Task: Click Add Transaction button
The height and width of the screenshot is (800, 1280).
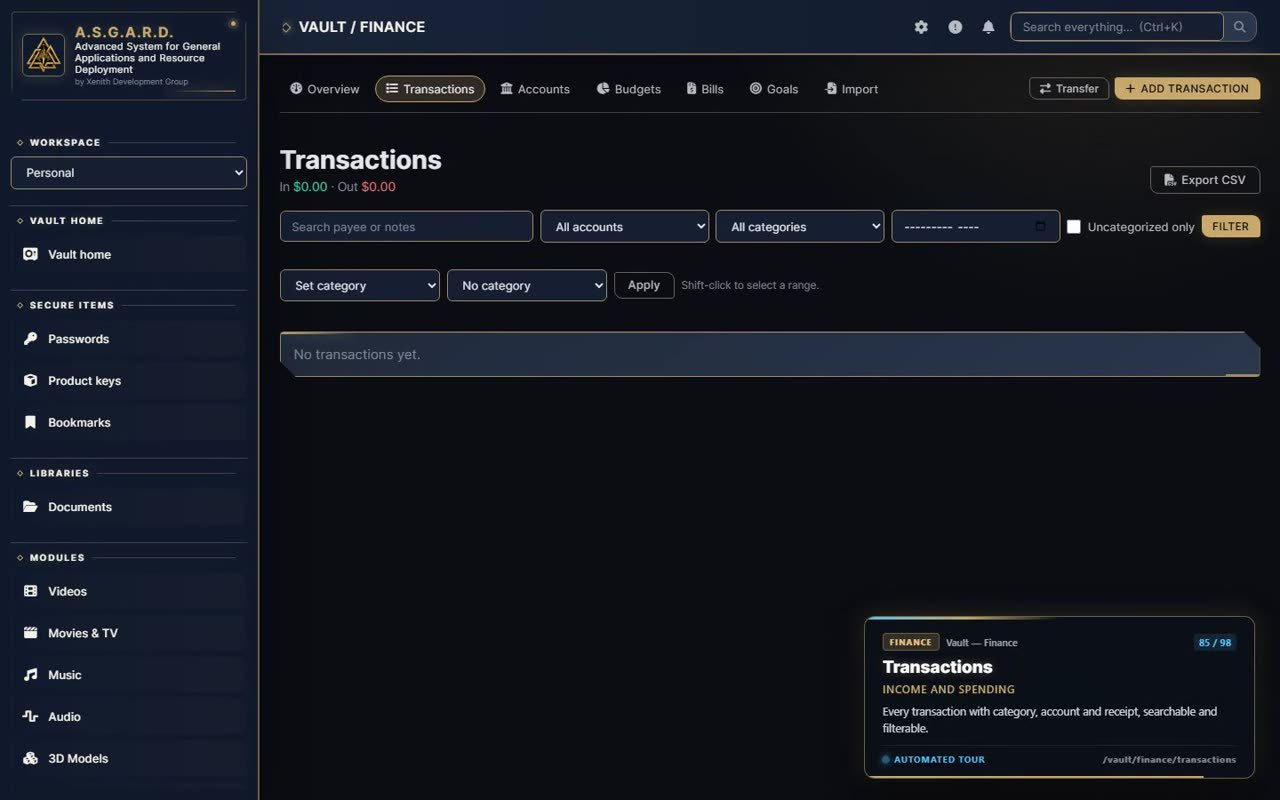Action: (x=1187, y=88)
